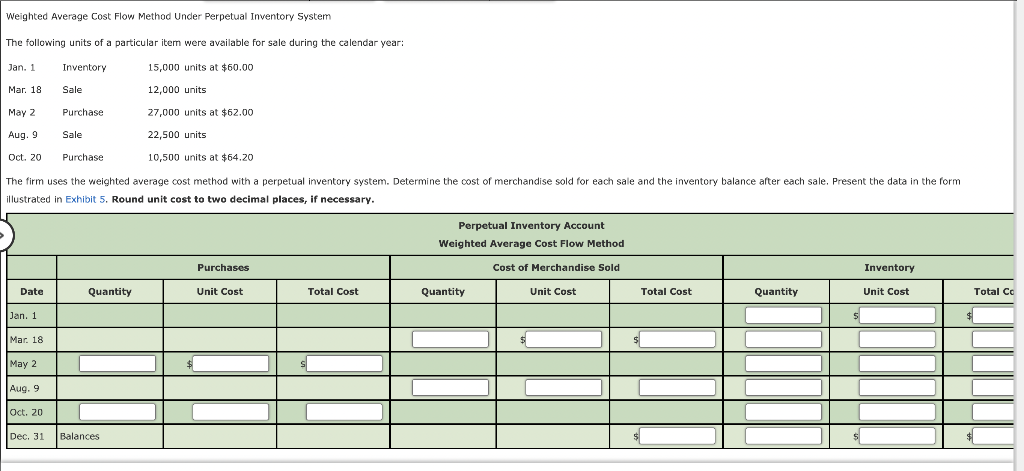Click the 'Cost of Merchandise Sold' group header
Image resolution: width=1024 pixels, height=471 pixels.
click(x=556, y=268)
